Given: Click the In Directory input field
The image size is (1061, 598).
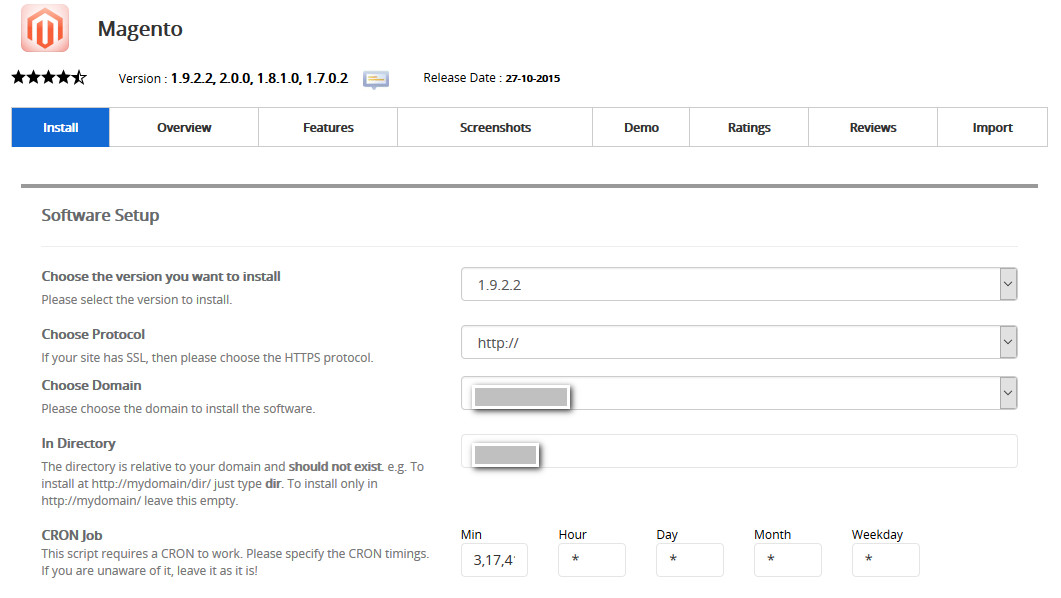Looking at the screenshot, I should [x=739, y=451].
